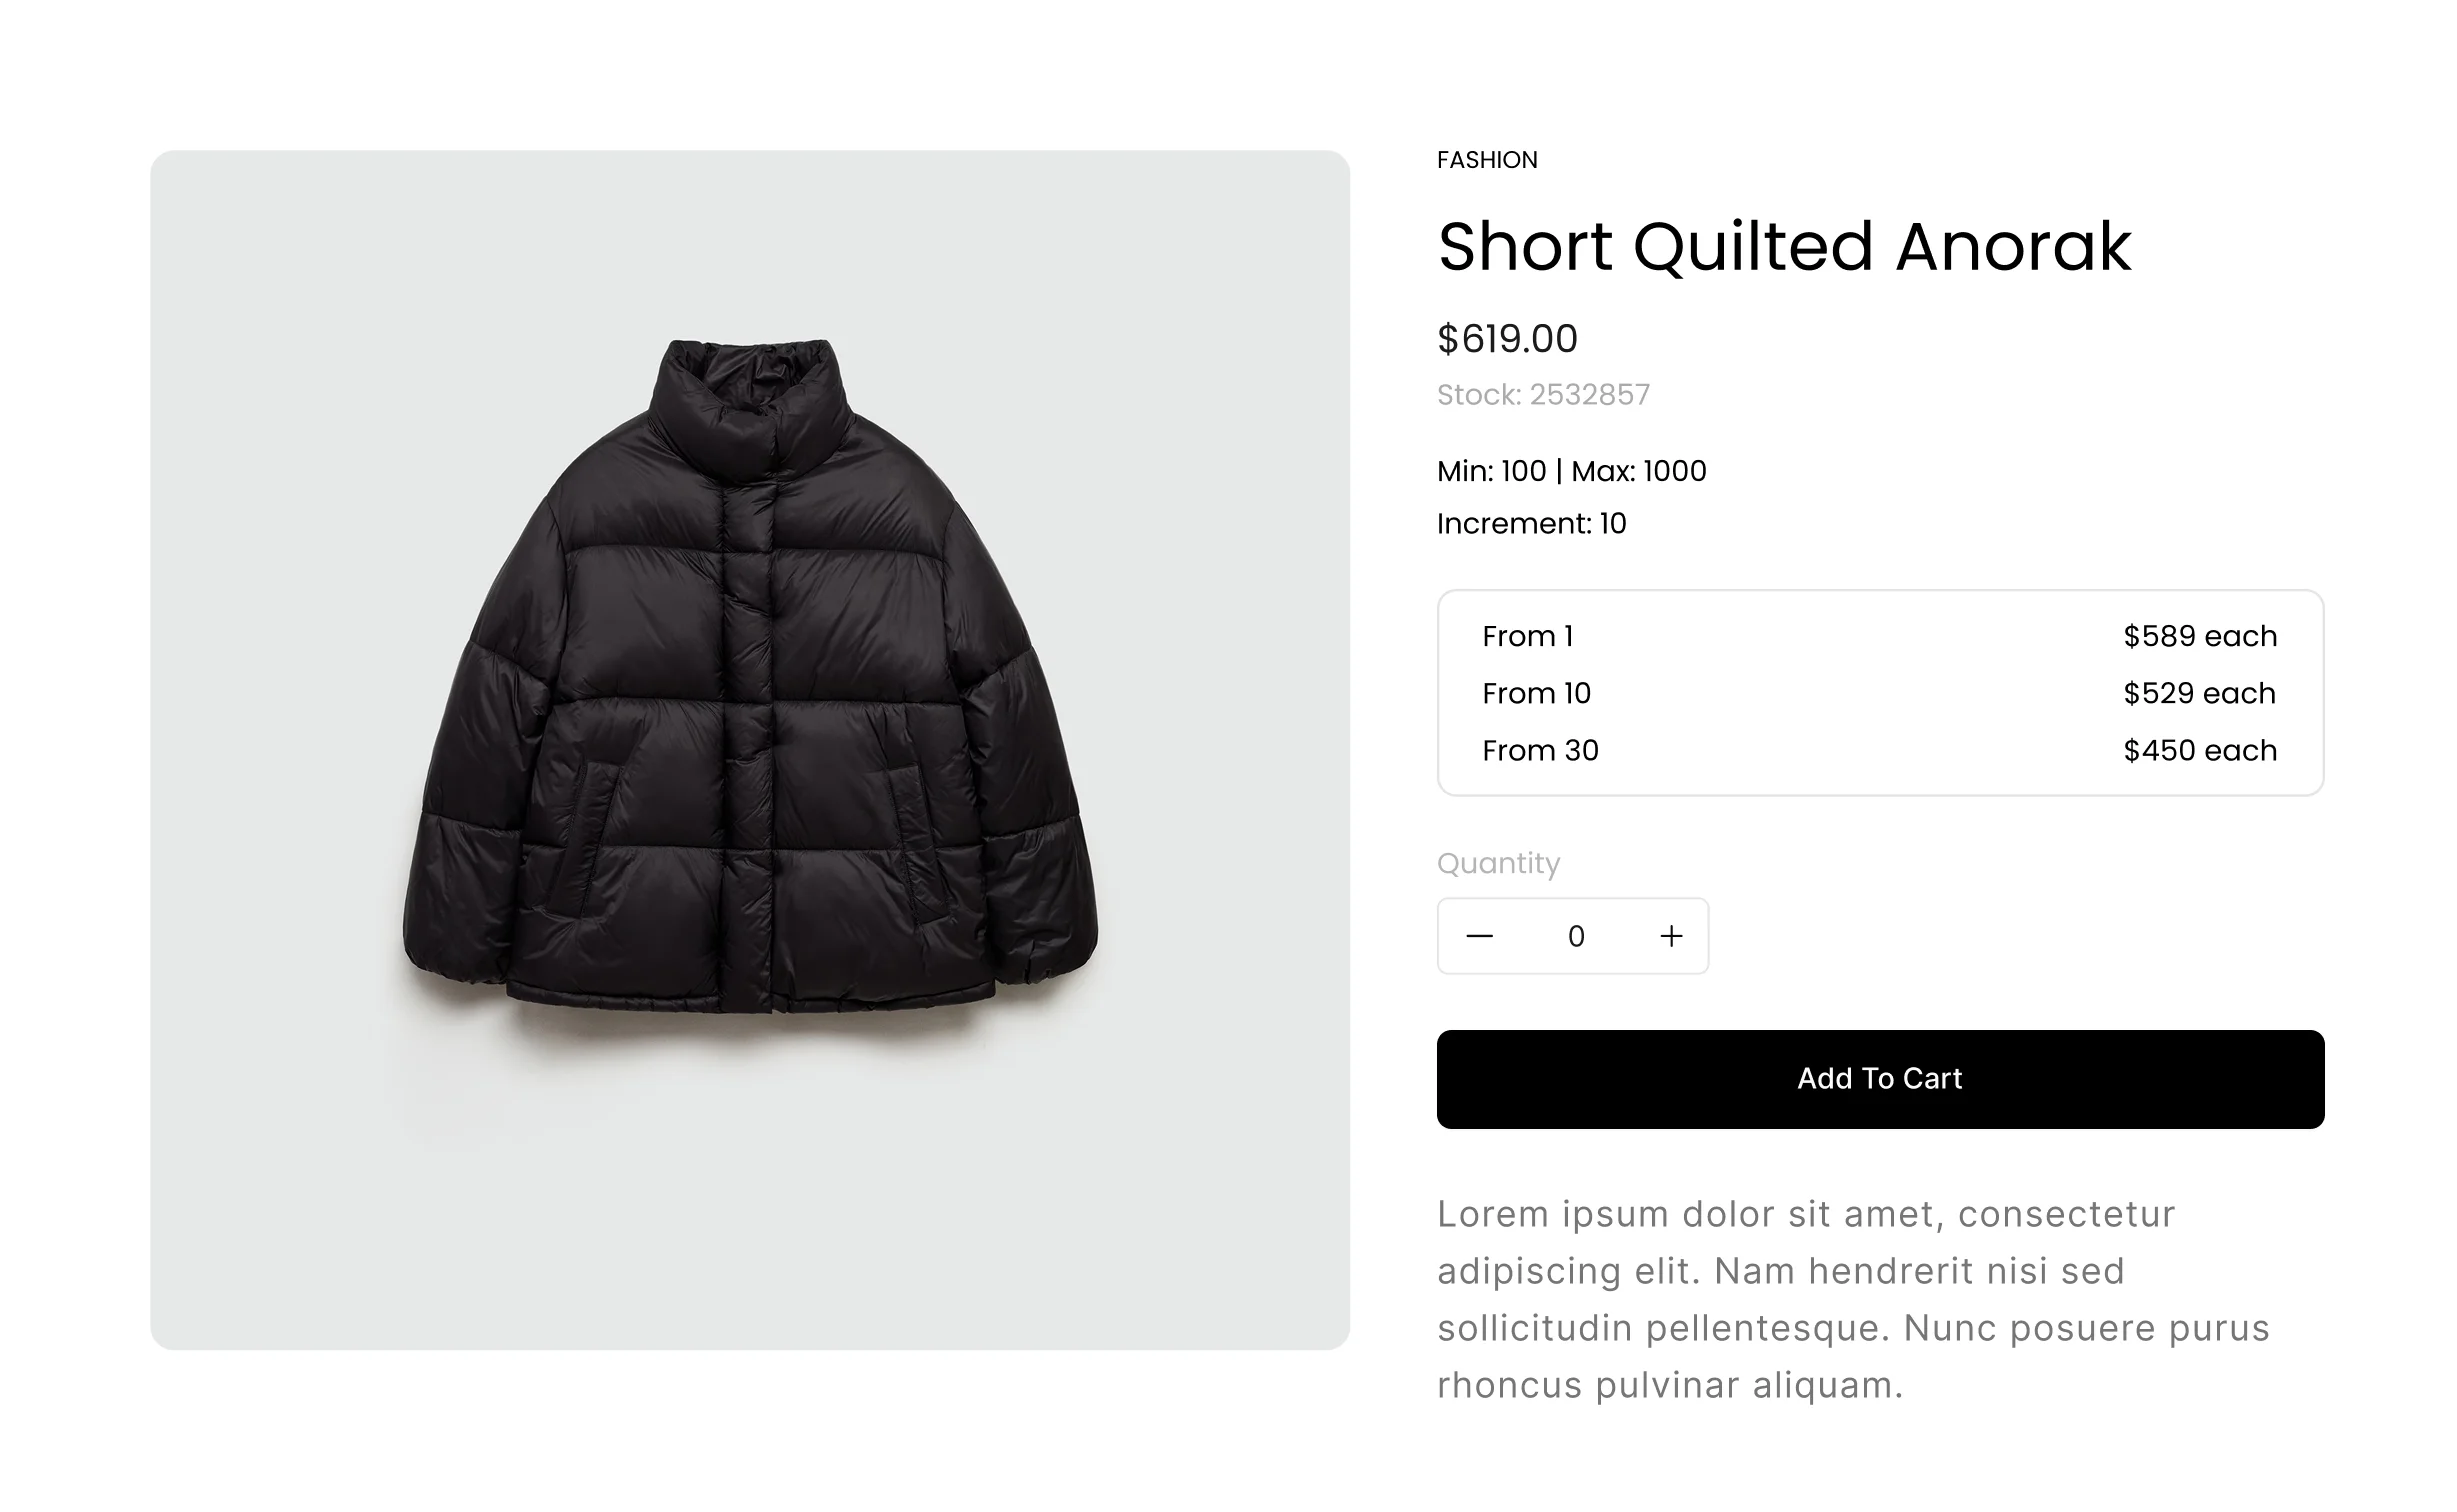Click the Quantity field label

1498,863
